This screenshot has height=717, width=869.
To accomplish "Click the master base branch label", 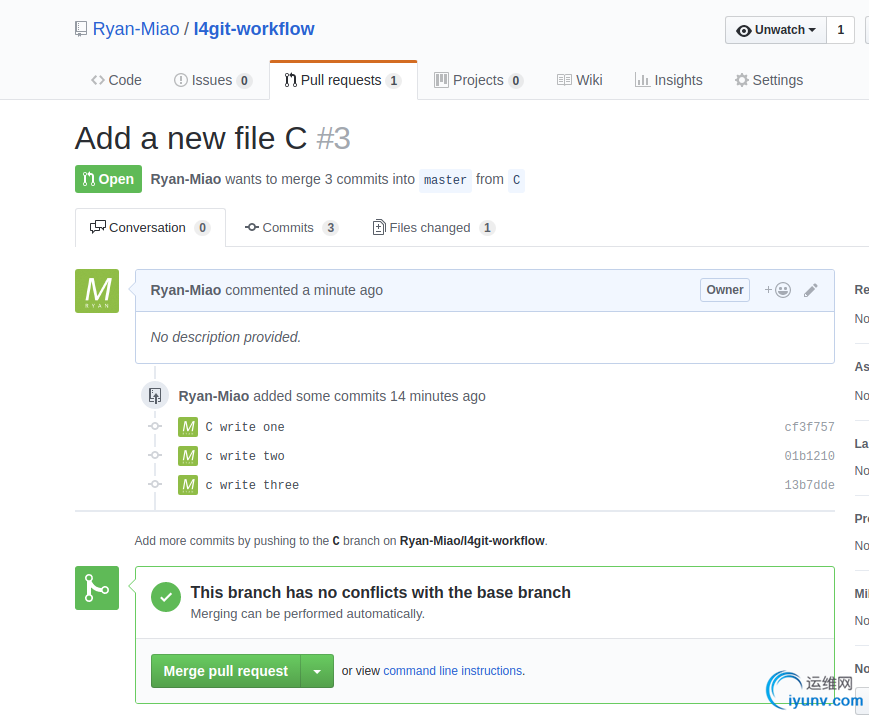I will pyautogui.click(x=445, y=180).
